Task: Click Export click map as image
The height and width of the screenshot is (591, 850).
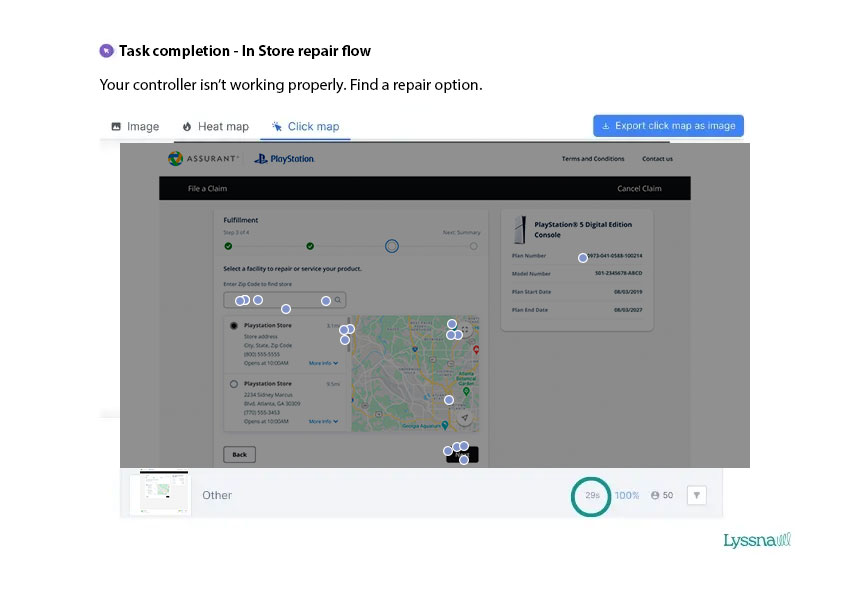Action: coord(668,126)
